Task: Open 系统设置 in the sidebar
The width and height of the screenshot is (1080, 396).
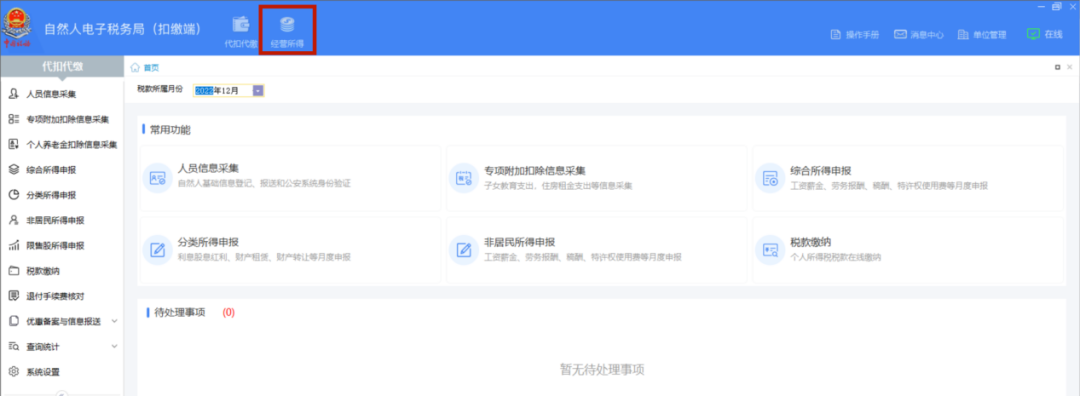Action: pyautogui.click(x=62, y=372)
